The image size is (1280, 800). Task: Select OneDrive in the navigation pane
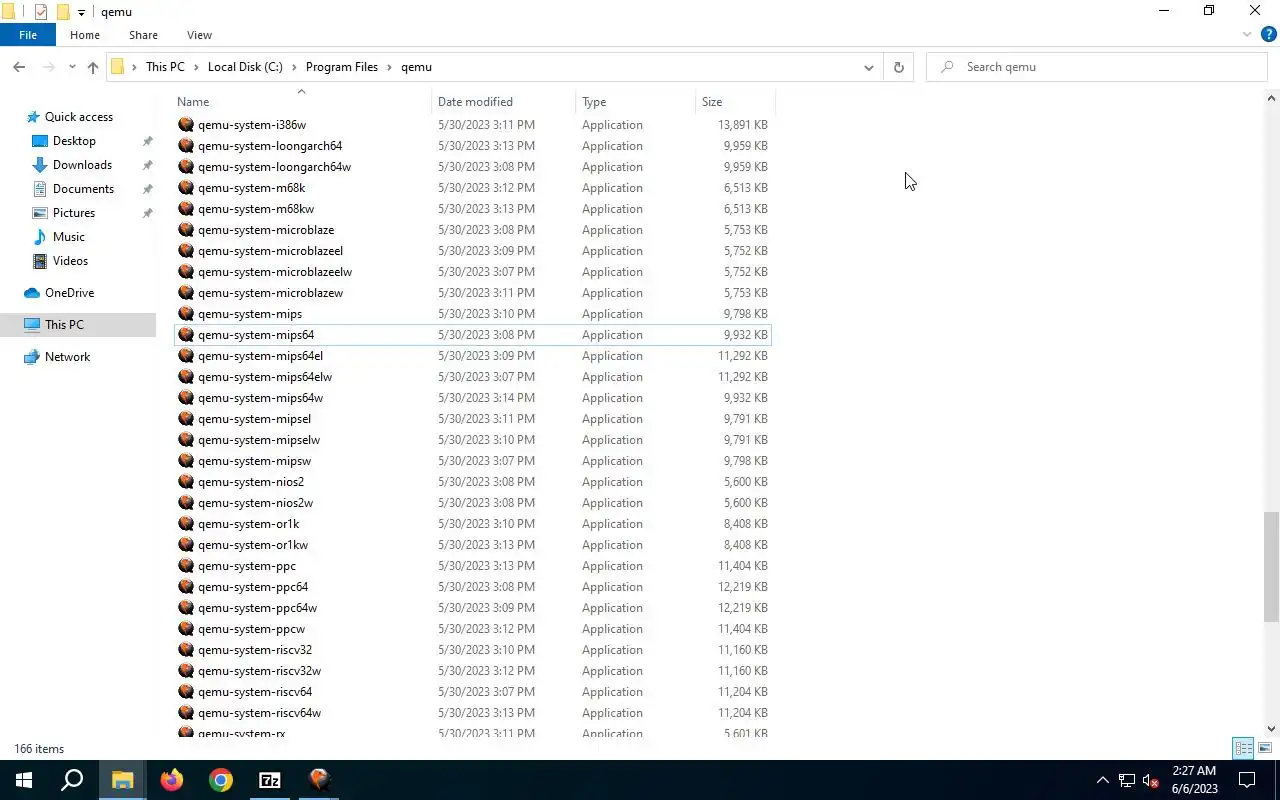click(69, 293)
